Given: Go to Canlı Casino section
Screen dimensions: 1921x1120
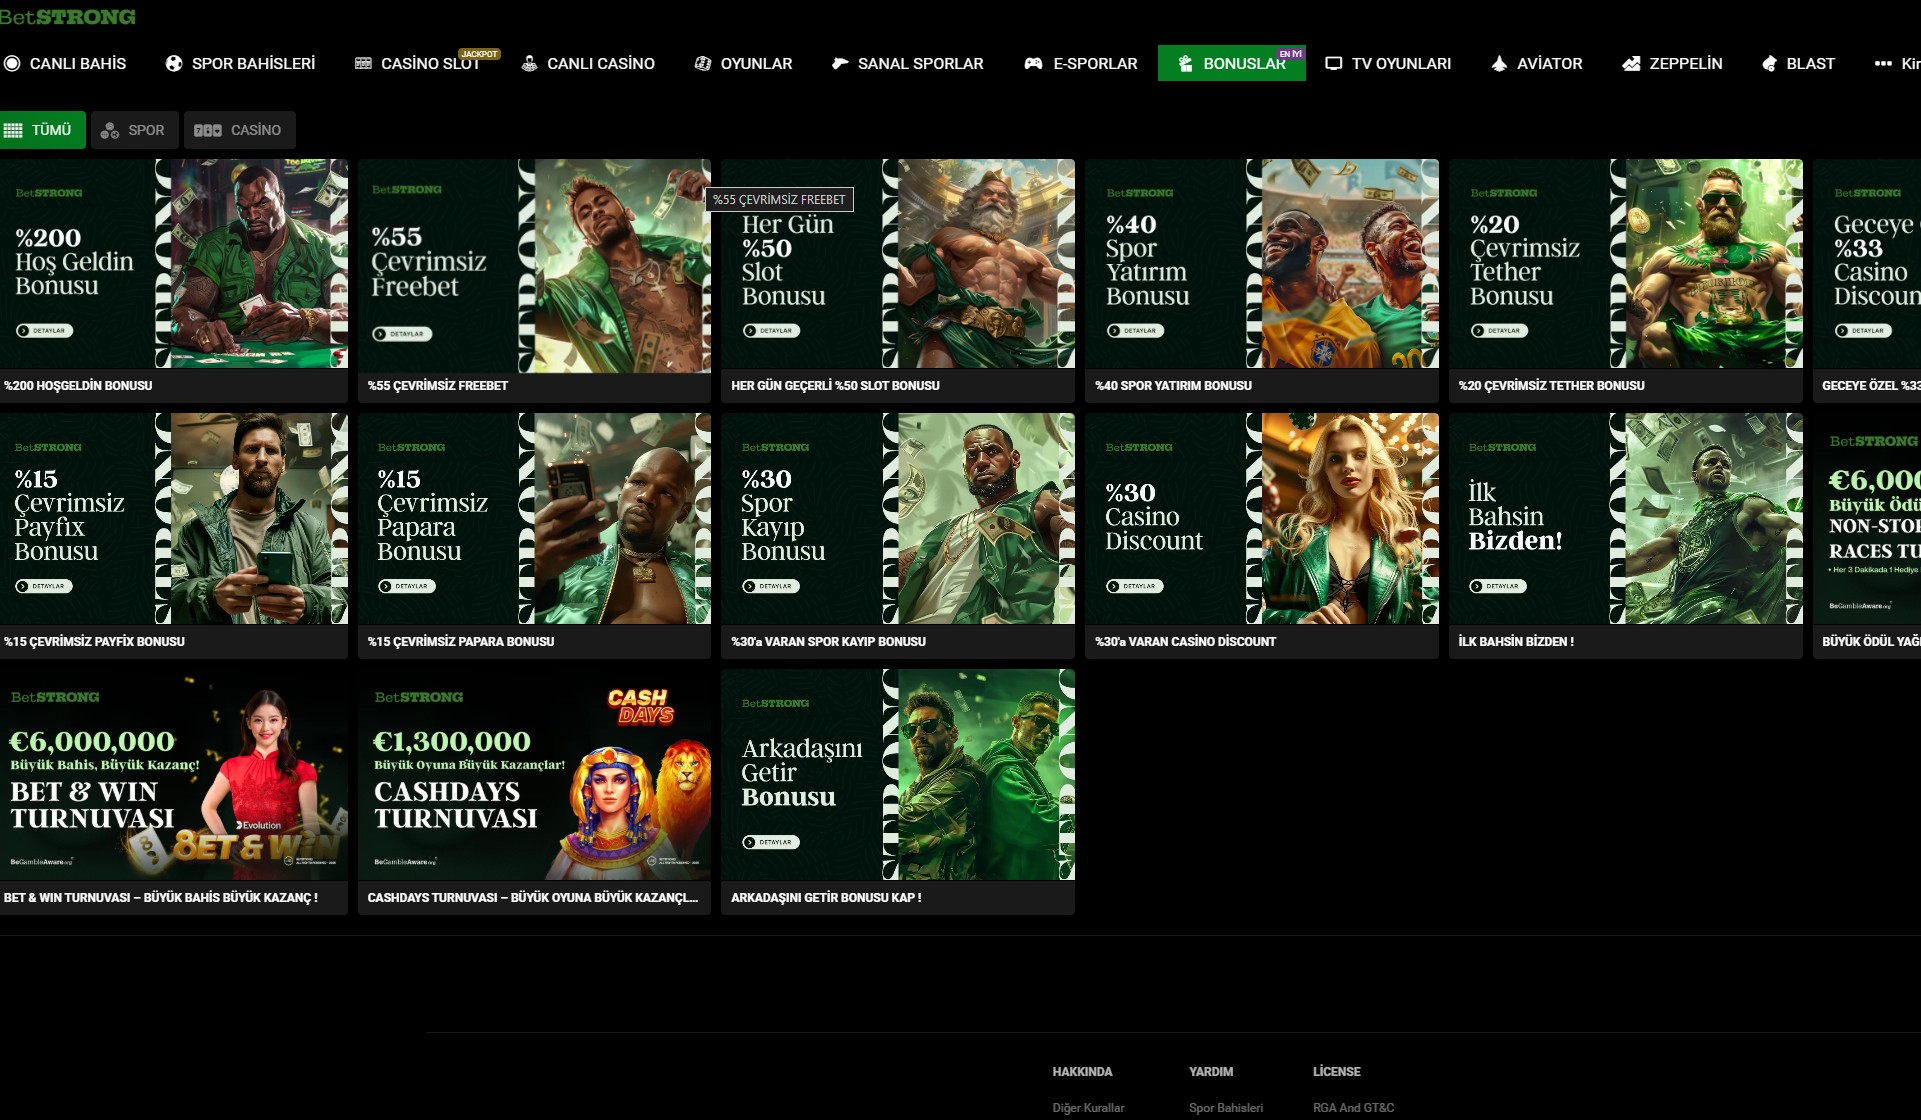Looking at the screenshot, I should click(588, 63).
